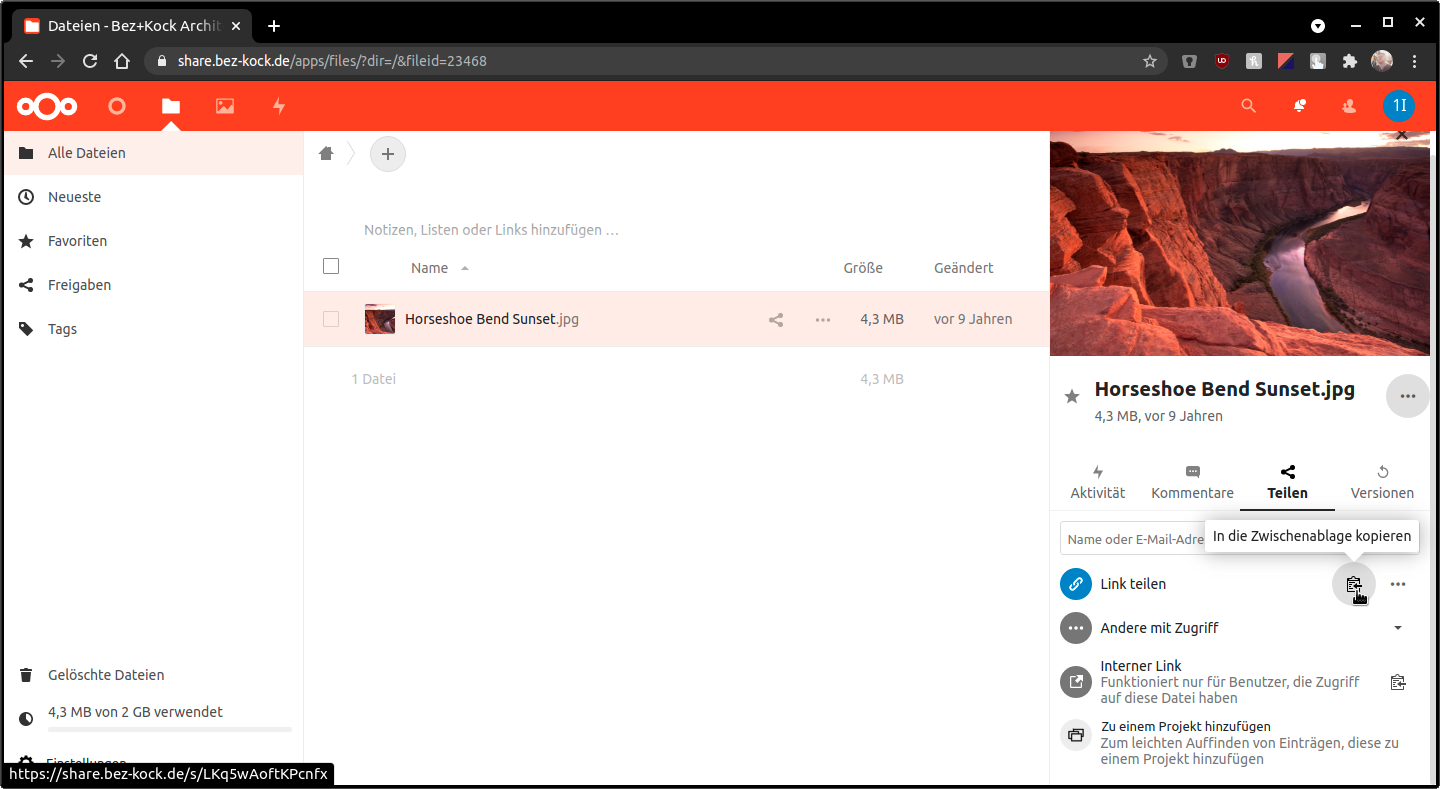Open the file row's three-dot actions menu
Image resolution: width=1440 pixels, height=789 pixels.
tap(823, 320)
